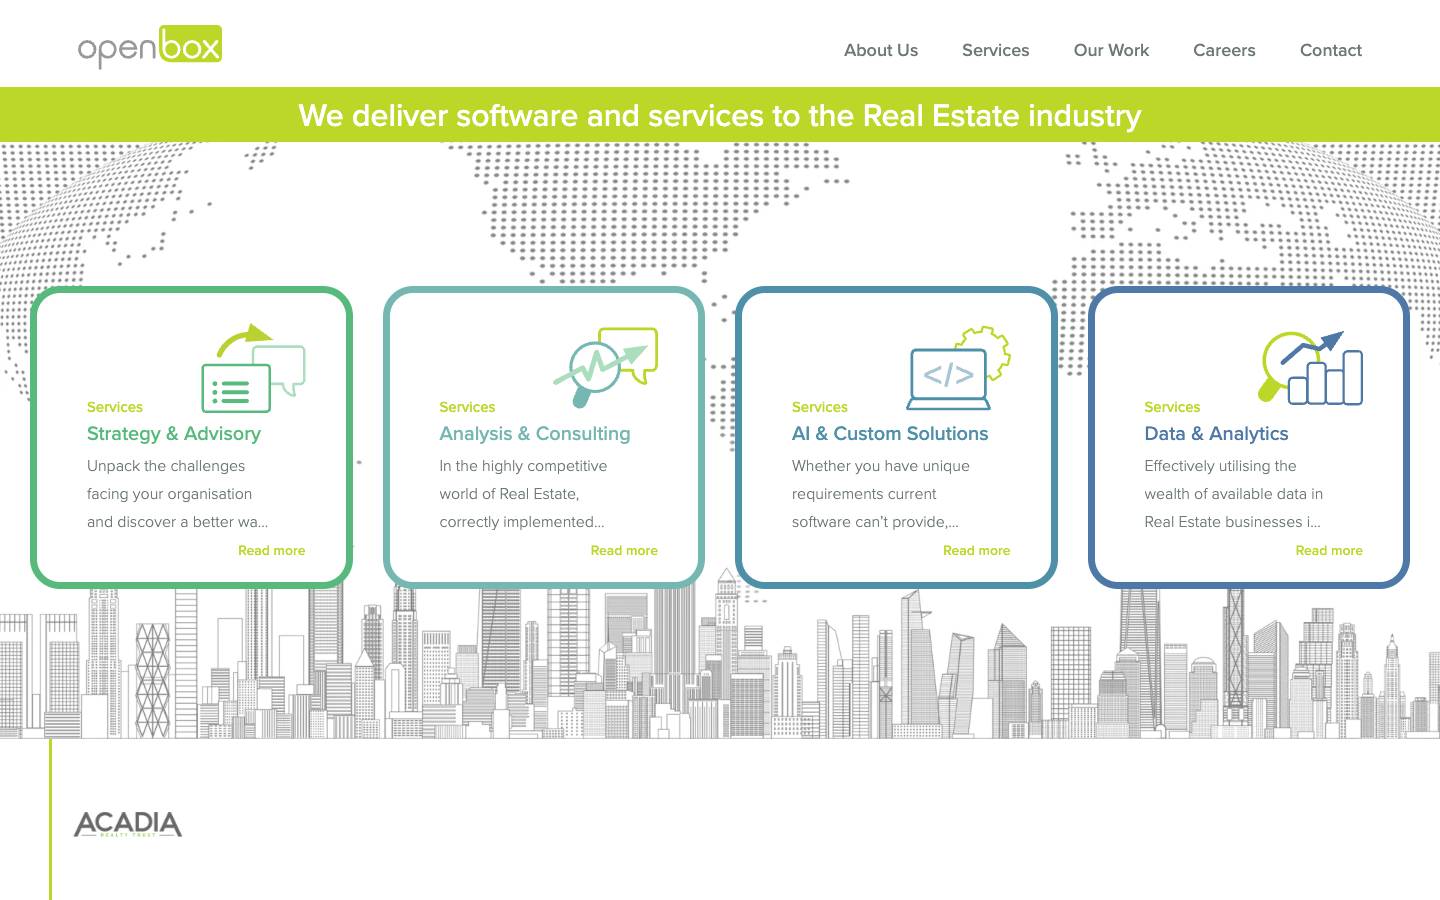Viewport: 1440px width, 900px height.
Task: Click the text 'Effectively utilising the'
Action: click(1220, 466)
